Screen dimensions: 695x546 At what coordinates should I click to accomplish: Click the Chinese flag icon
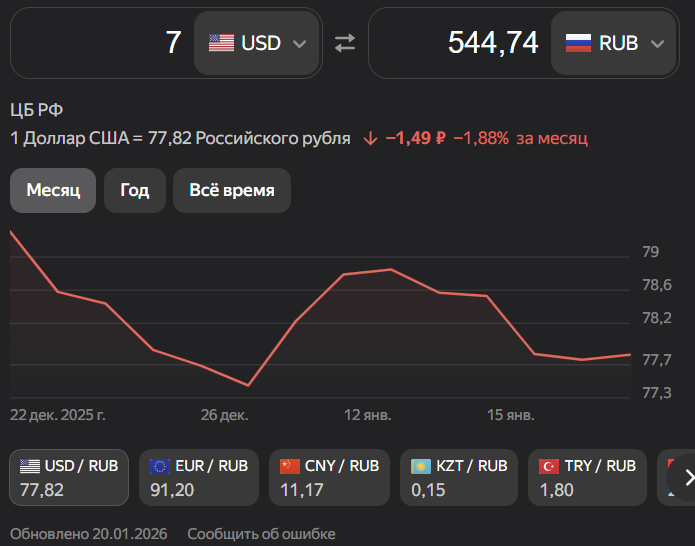[291, 466]
